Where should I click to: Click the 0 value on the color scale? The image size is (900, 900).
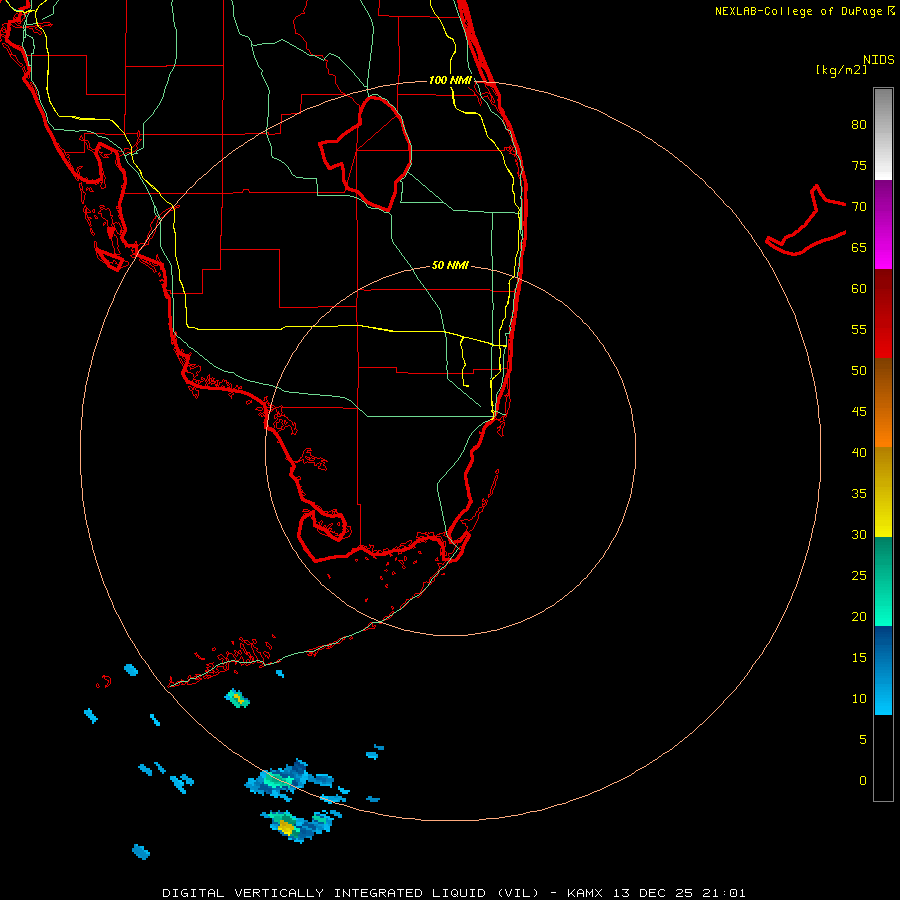tap(863, 781)
